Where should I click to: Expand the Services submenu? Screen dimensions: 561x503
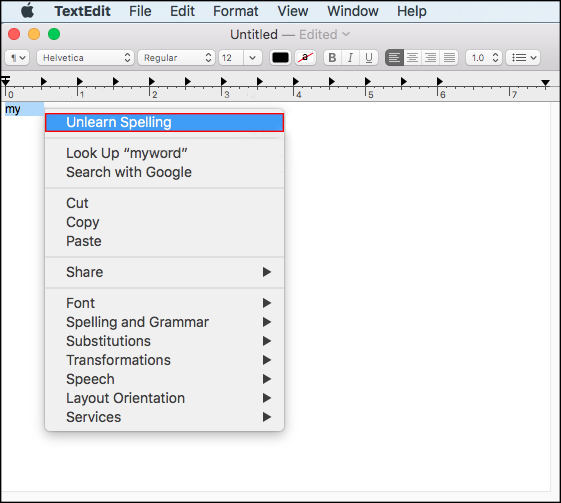[x=165, y=417]
